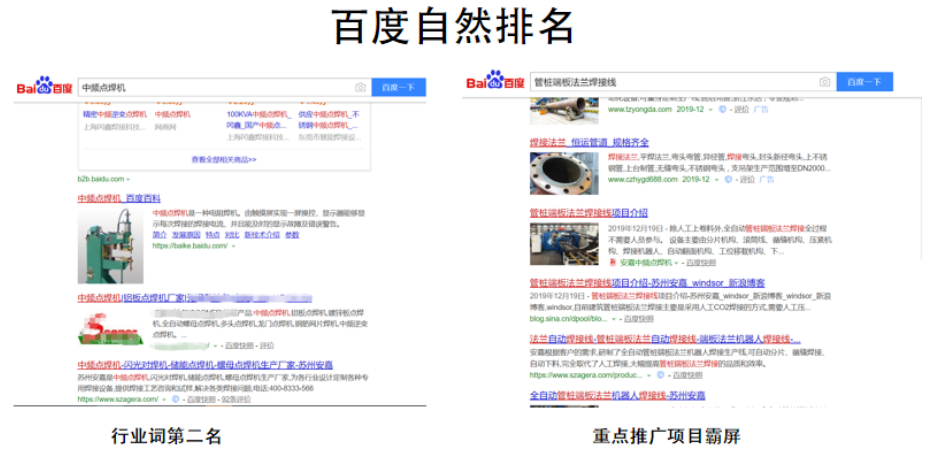Click 广告 label on the www.czhygd688.com row
Screen dimensions: 938x469
pyautogui.click(x=767, y=179)
